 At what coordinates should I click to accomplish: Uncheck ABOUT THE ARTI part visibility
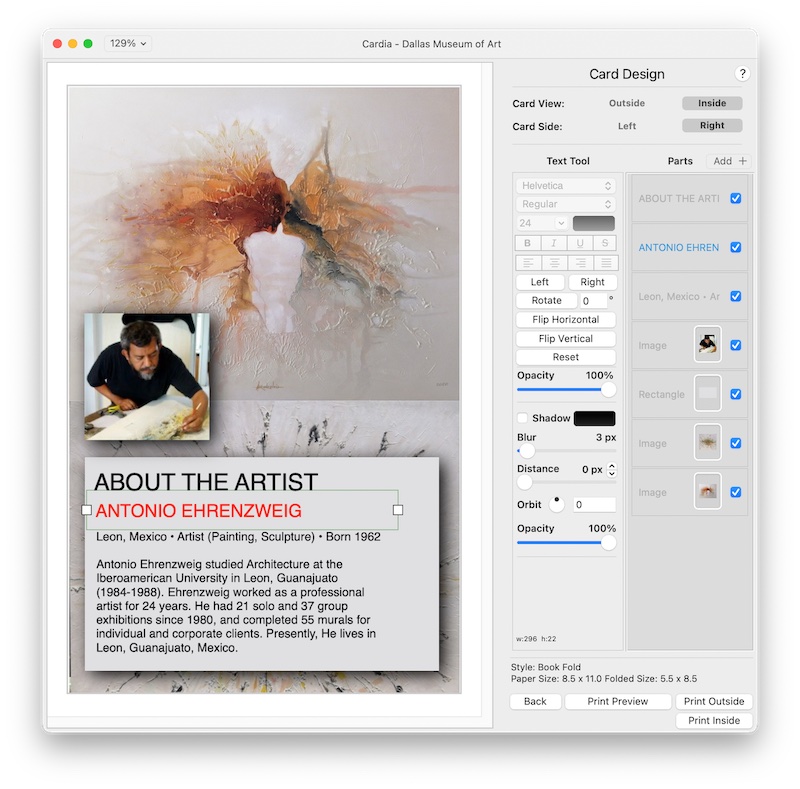(x=736, y=198)
